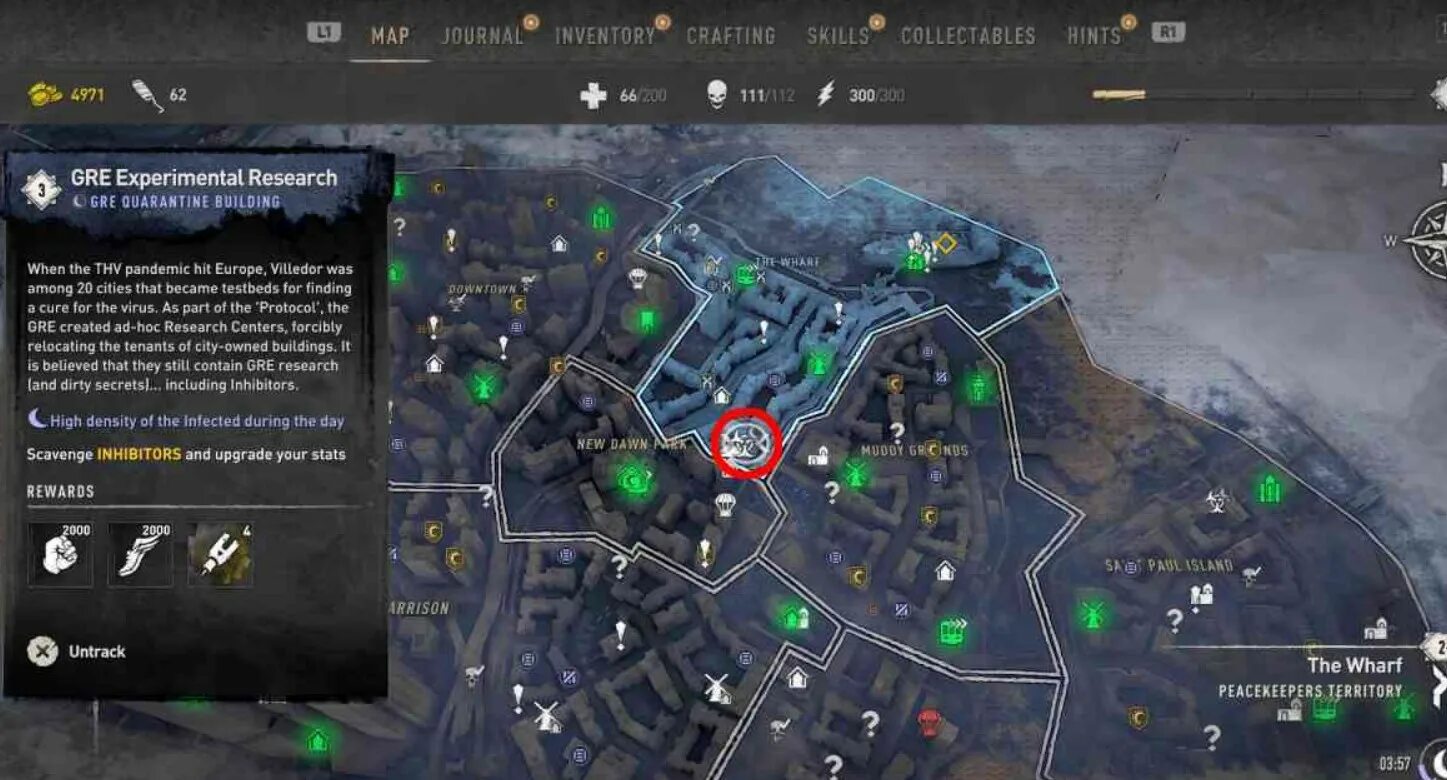Click the inhibitor reward icon
This screenshot has width=1447, height=780.
[x=220, y=554]
